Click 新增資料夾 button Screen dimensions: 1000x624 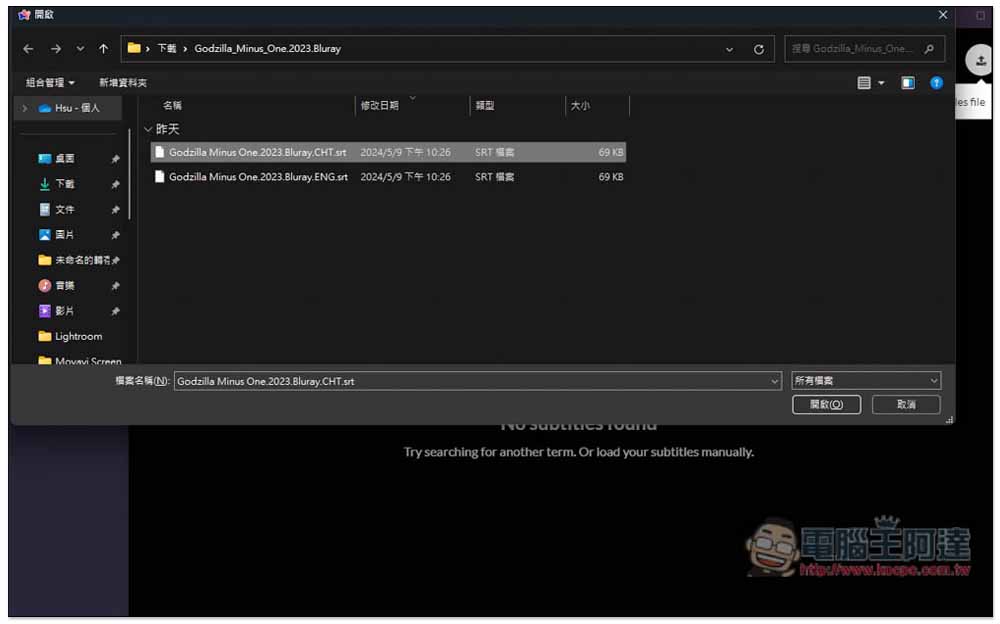point(122,82)
